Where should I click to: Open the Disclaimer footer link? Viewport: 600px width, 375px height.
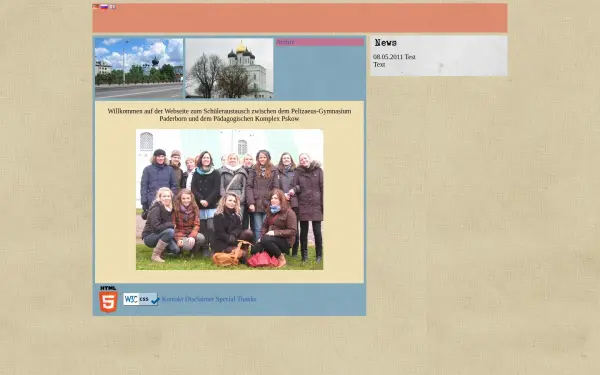pyautogui.click(x=199, y=299)
